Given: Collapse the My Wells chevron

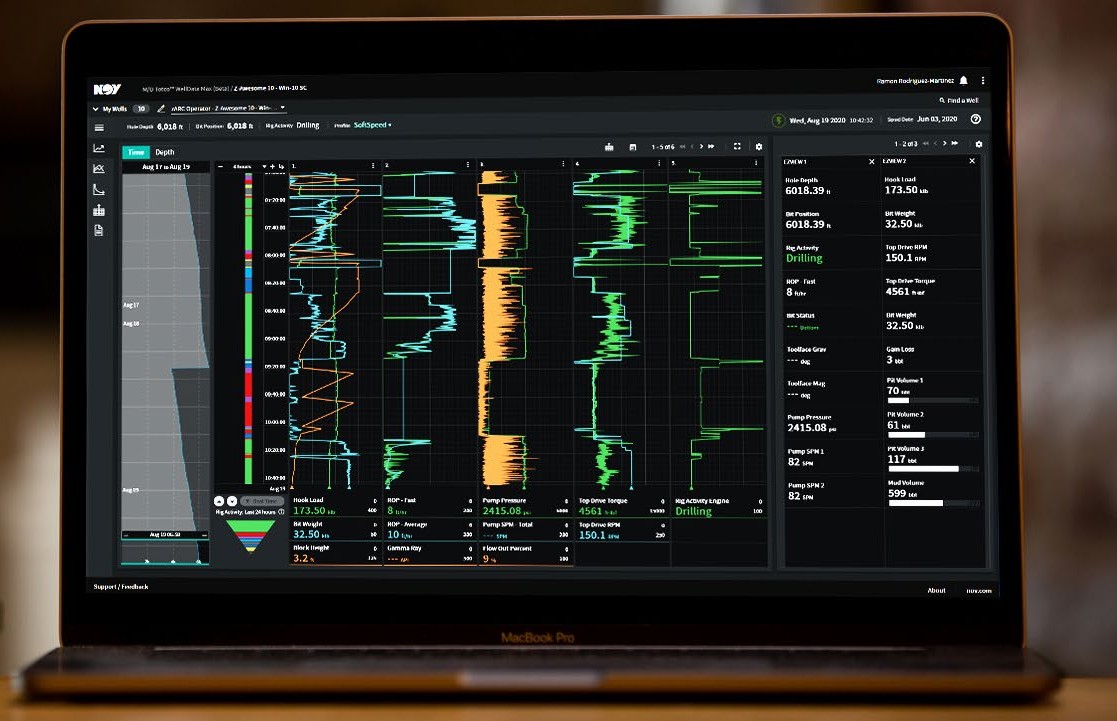Looking at the screenshot, I should click(96, 108).
